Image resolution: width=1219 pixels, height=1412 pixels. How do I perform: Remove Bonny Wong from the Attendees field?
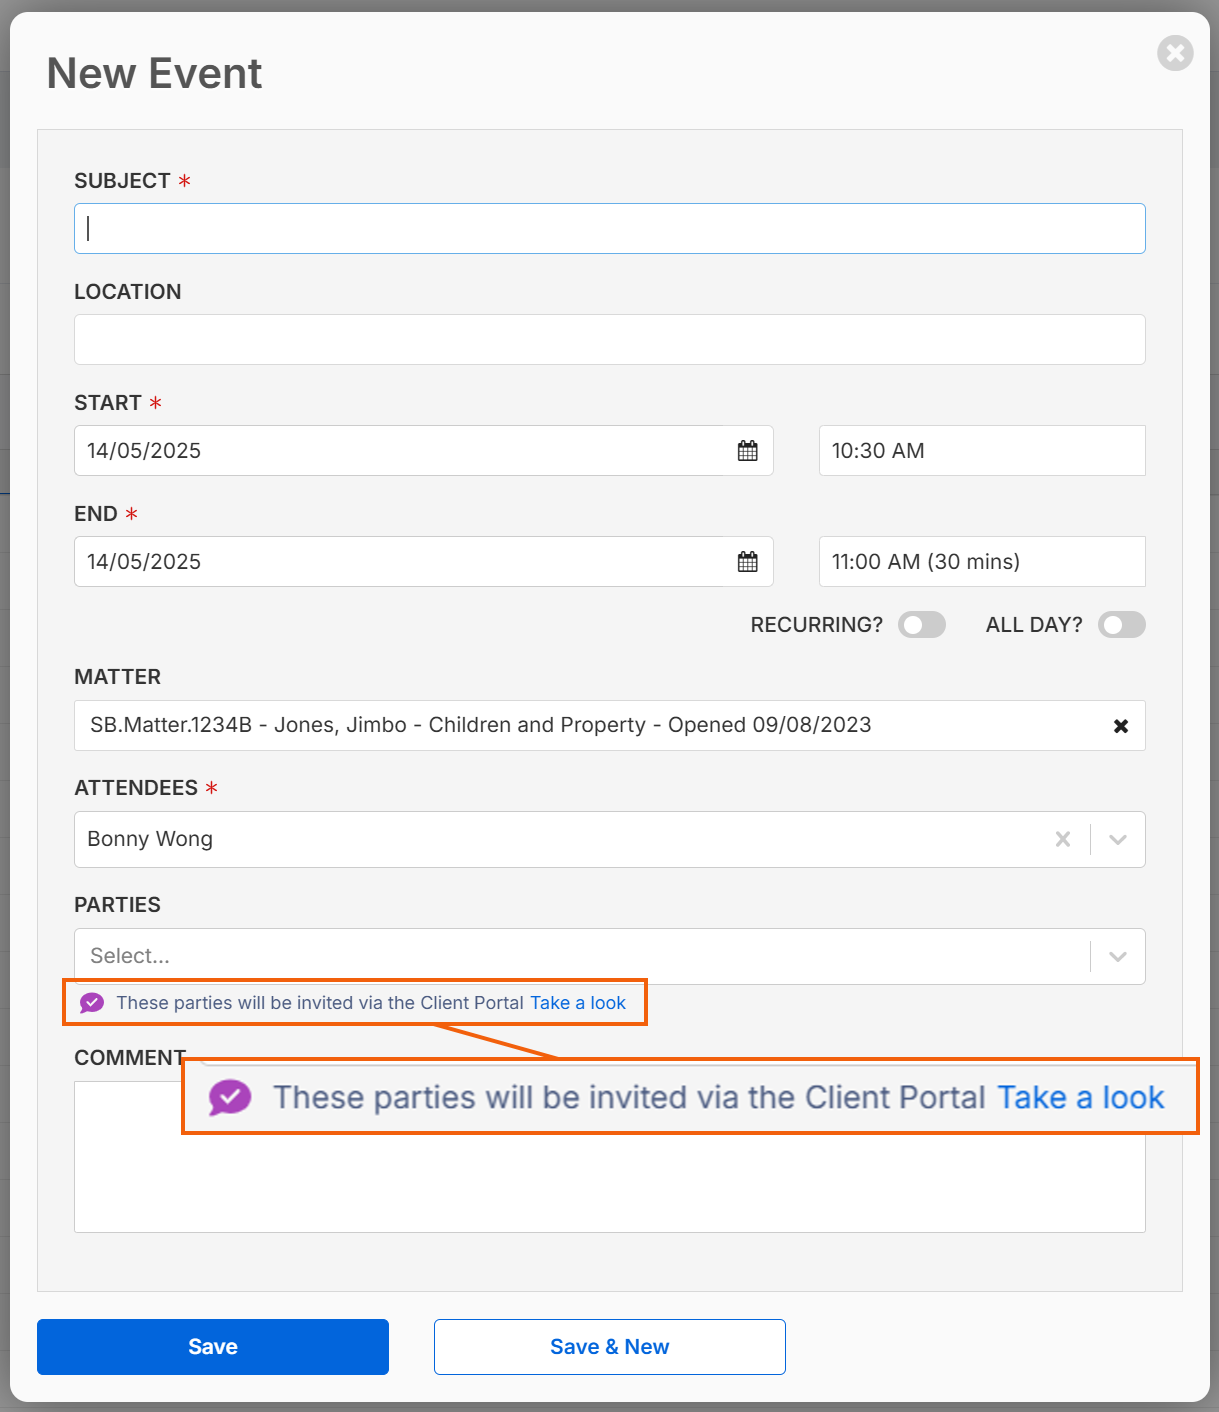point(1063,839)
